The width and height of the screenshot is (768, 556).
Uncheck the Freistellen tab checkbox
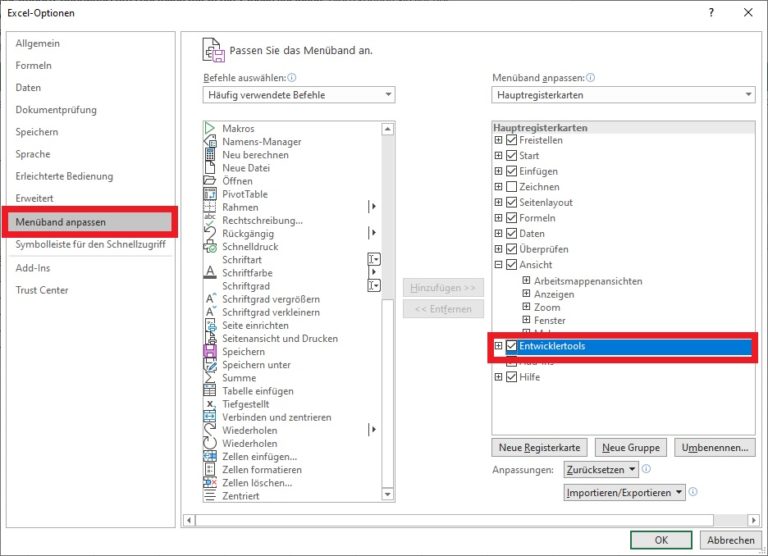[511, 140]
